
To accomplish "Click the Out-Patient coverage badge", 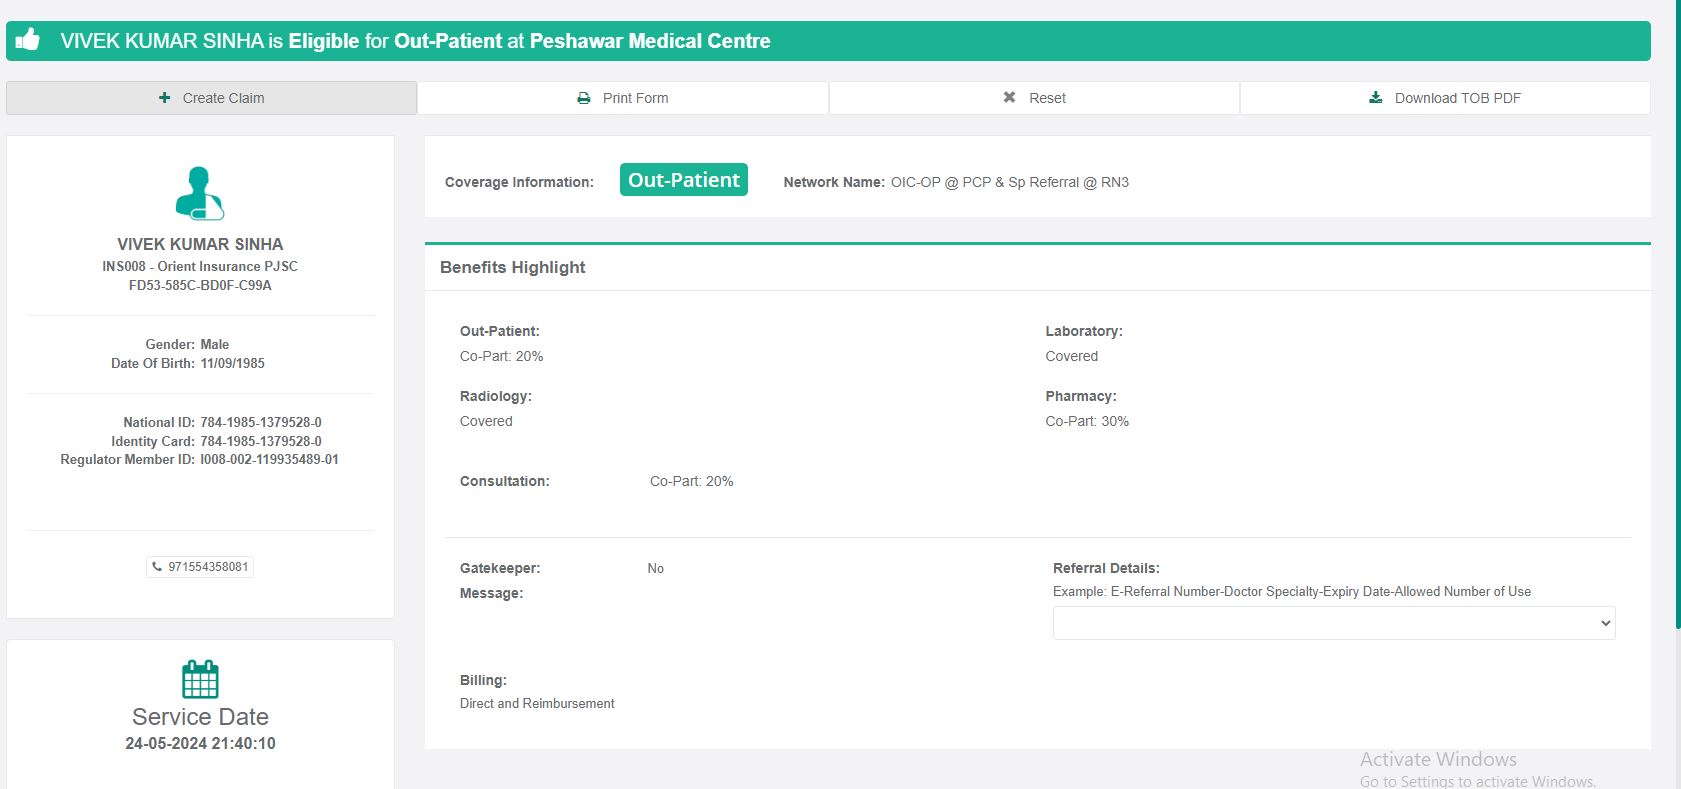I will pos(683,180).
